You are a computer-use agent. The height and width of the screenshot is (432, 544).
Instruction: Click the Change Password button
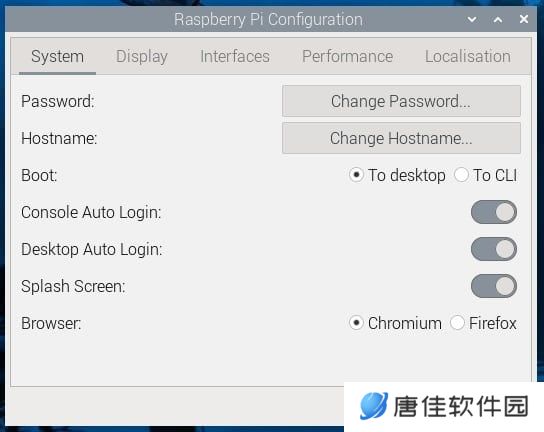coord(401,101)
